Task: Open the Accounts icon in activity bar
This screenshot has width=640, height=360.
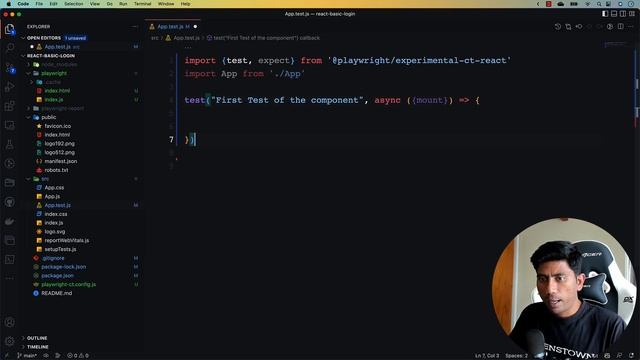Action: (9, 322)
